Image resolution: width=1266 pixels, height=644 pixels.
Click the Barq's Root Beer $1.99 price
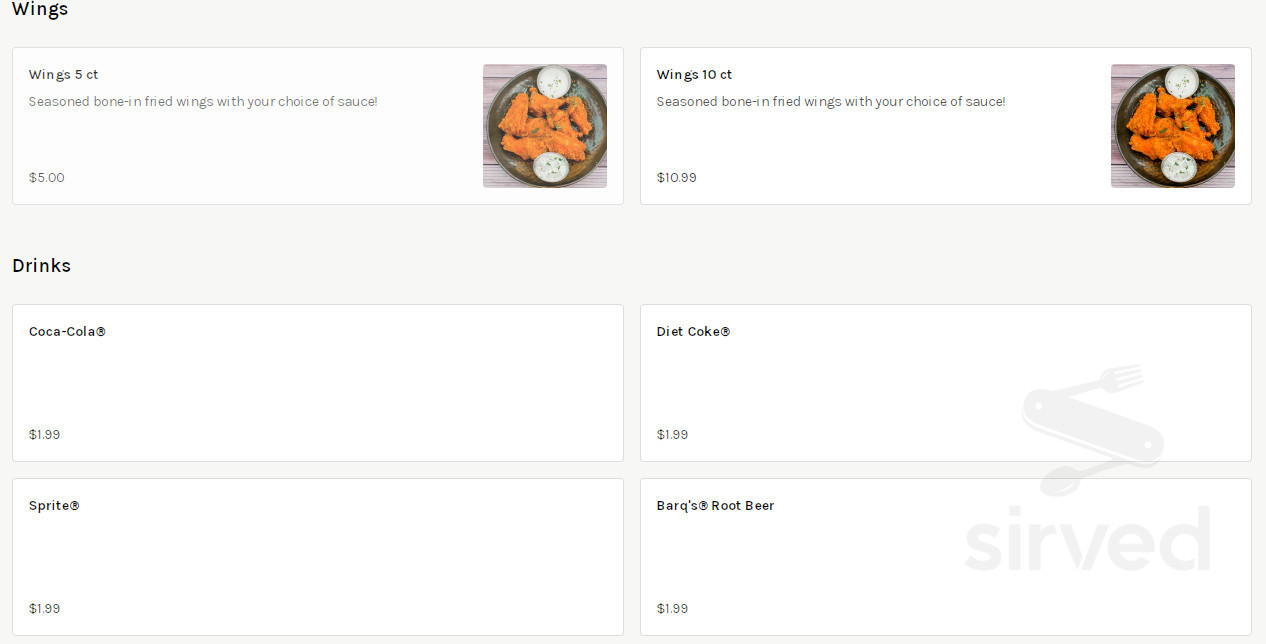pyautogui.click(x=672, y=609)
